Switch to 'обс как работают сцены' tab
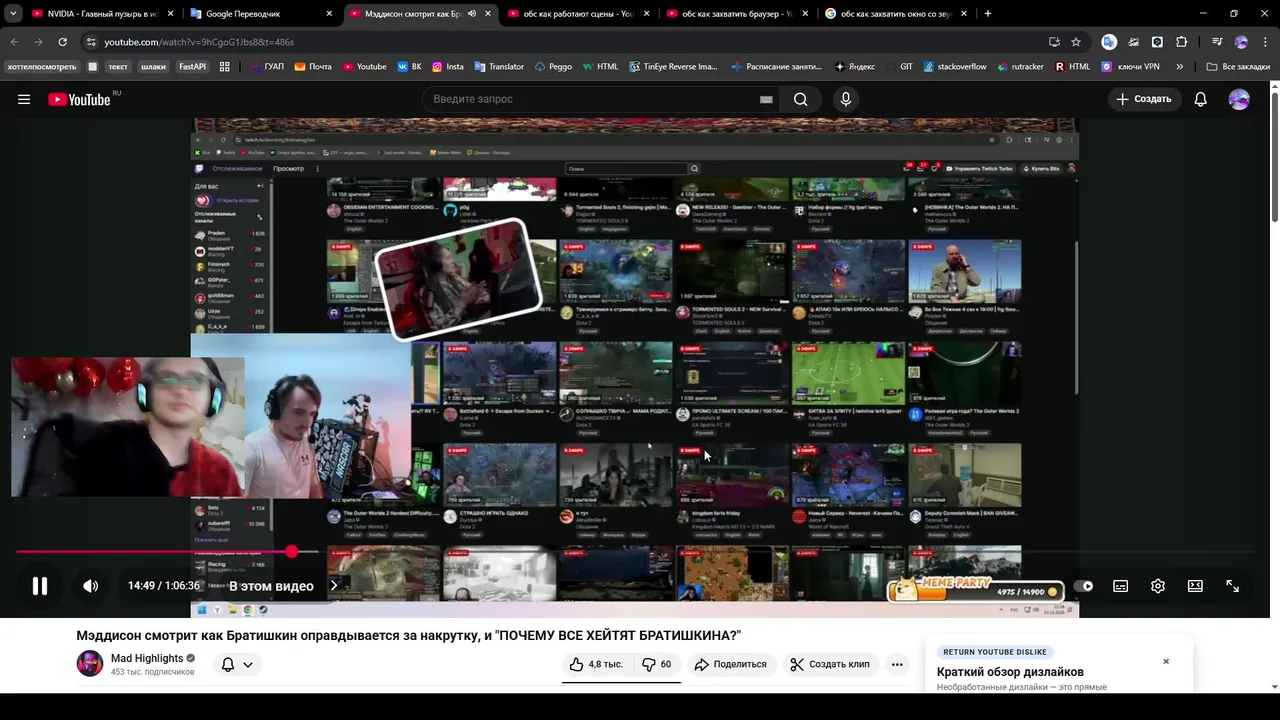1280x720 pixels. coord(578,14)
